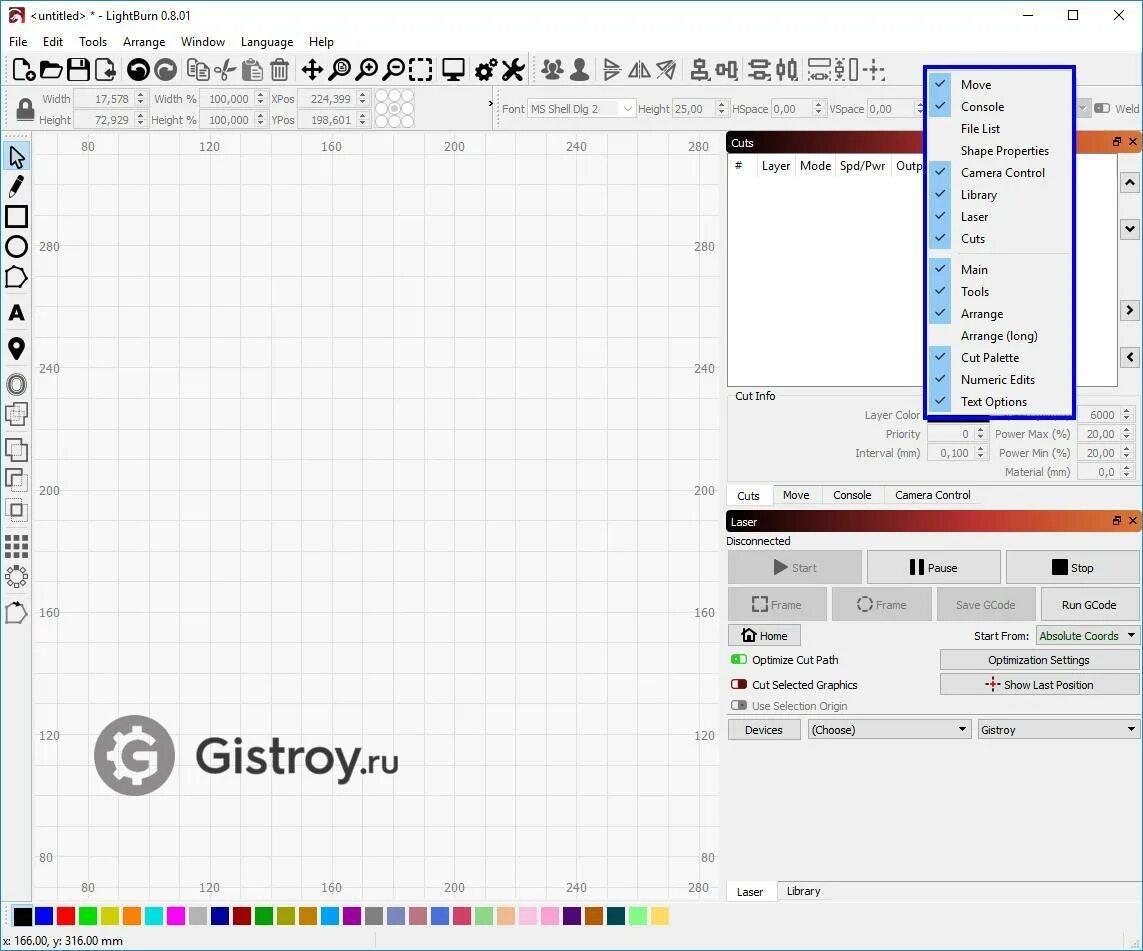Open Start From Absolute Coords dropdown
1143x951 pixels.
click(1087, 635)
